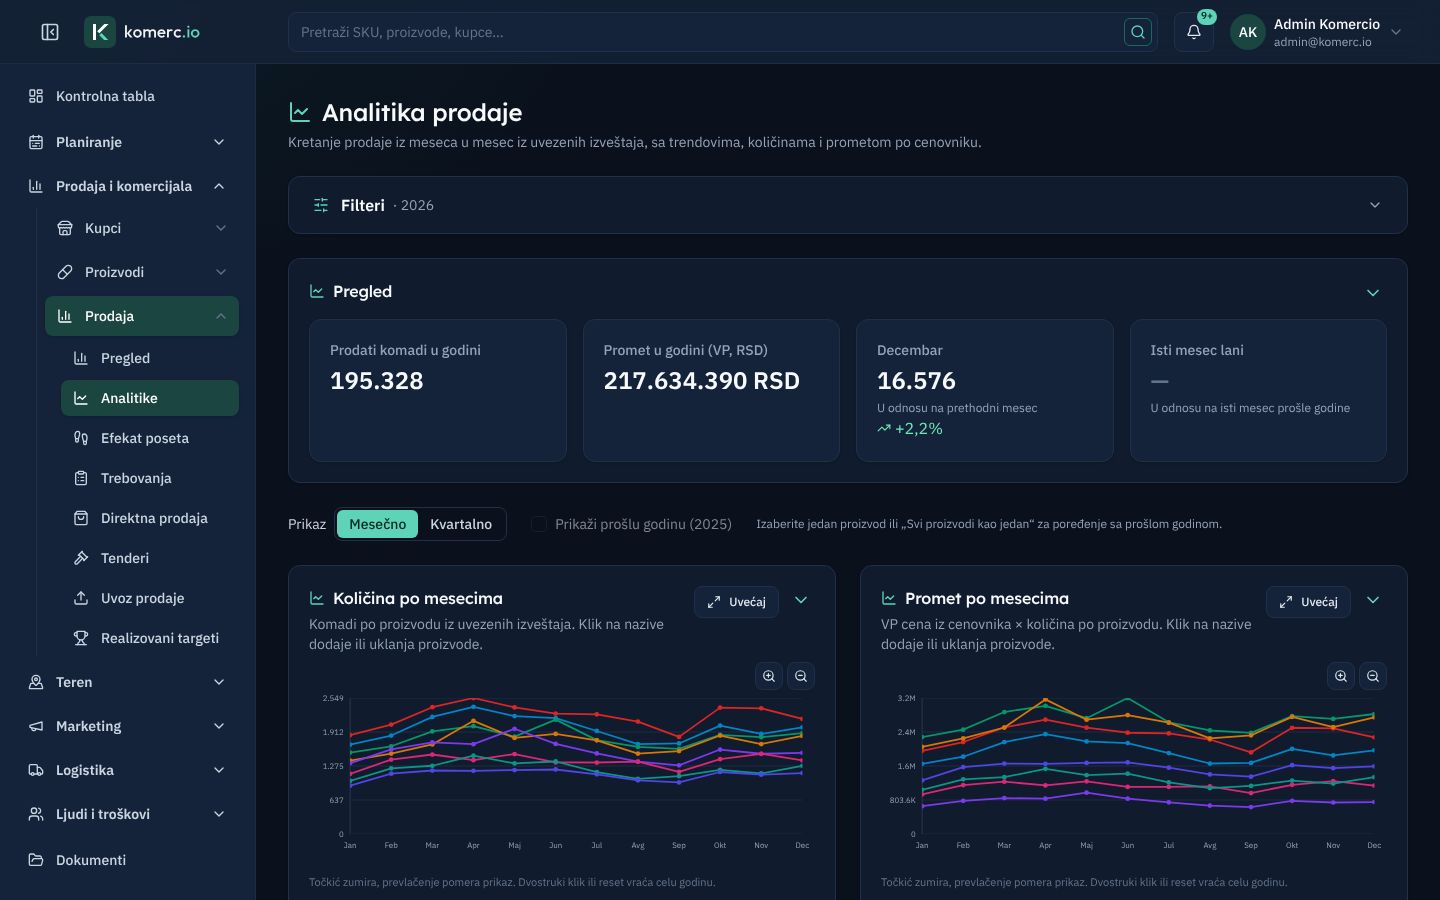Enable Prikaži prošlu godinu (2025) checkbox
This screenshot has width=1440, height=900.
pyautogui.click(x=539, y=524)
